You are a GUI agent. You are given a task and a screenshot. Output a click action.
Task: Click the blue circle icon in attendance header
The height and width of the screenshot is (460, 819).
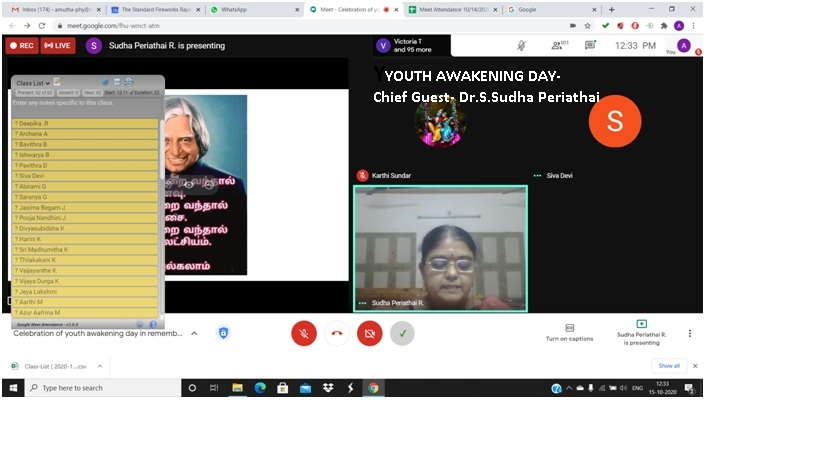pyautogui.click(x=105, y=82)
